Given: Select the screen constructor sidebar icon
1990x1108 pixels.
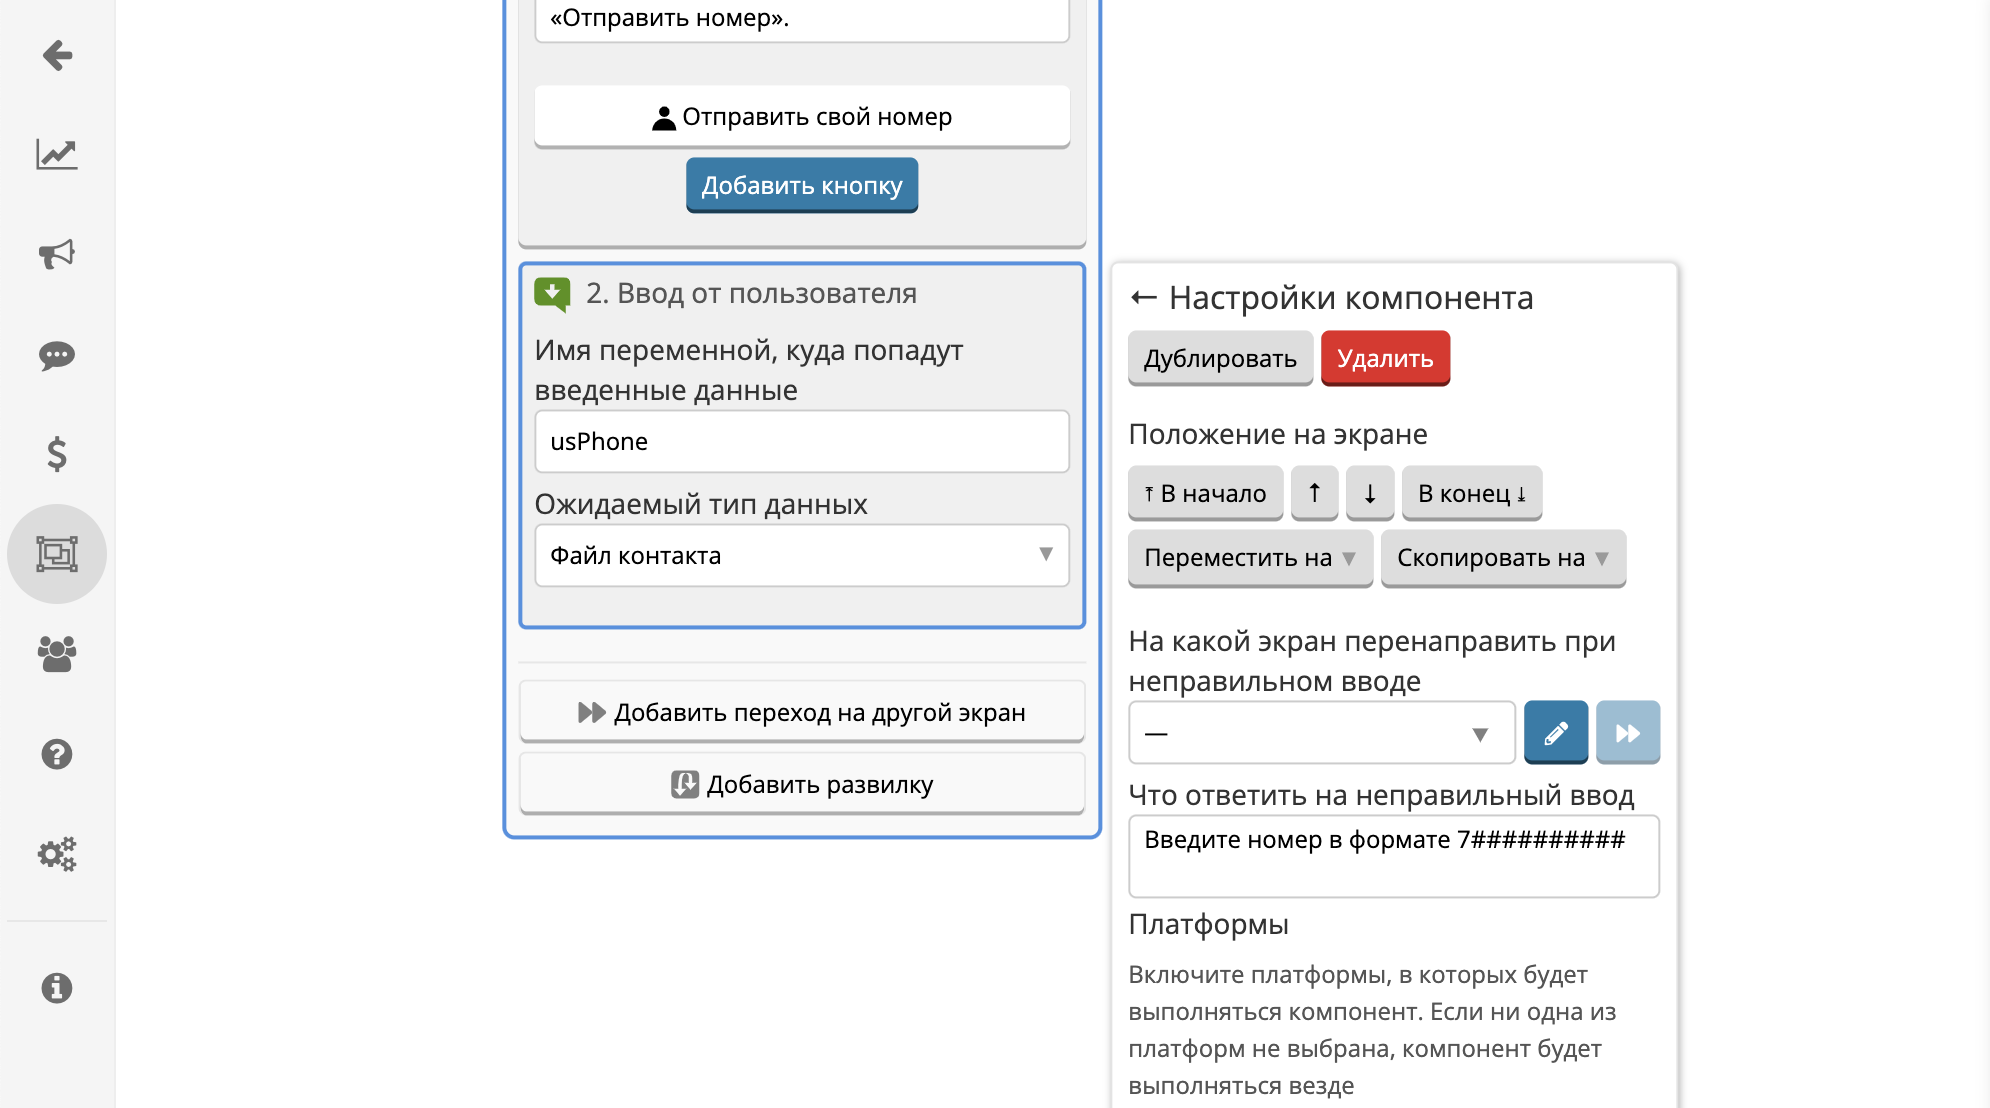Looking at the screenshot, I should [x=57, y=554].
